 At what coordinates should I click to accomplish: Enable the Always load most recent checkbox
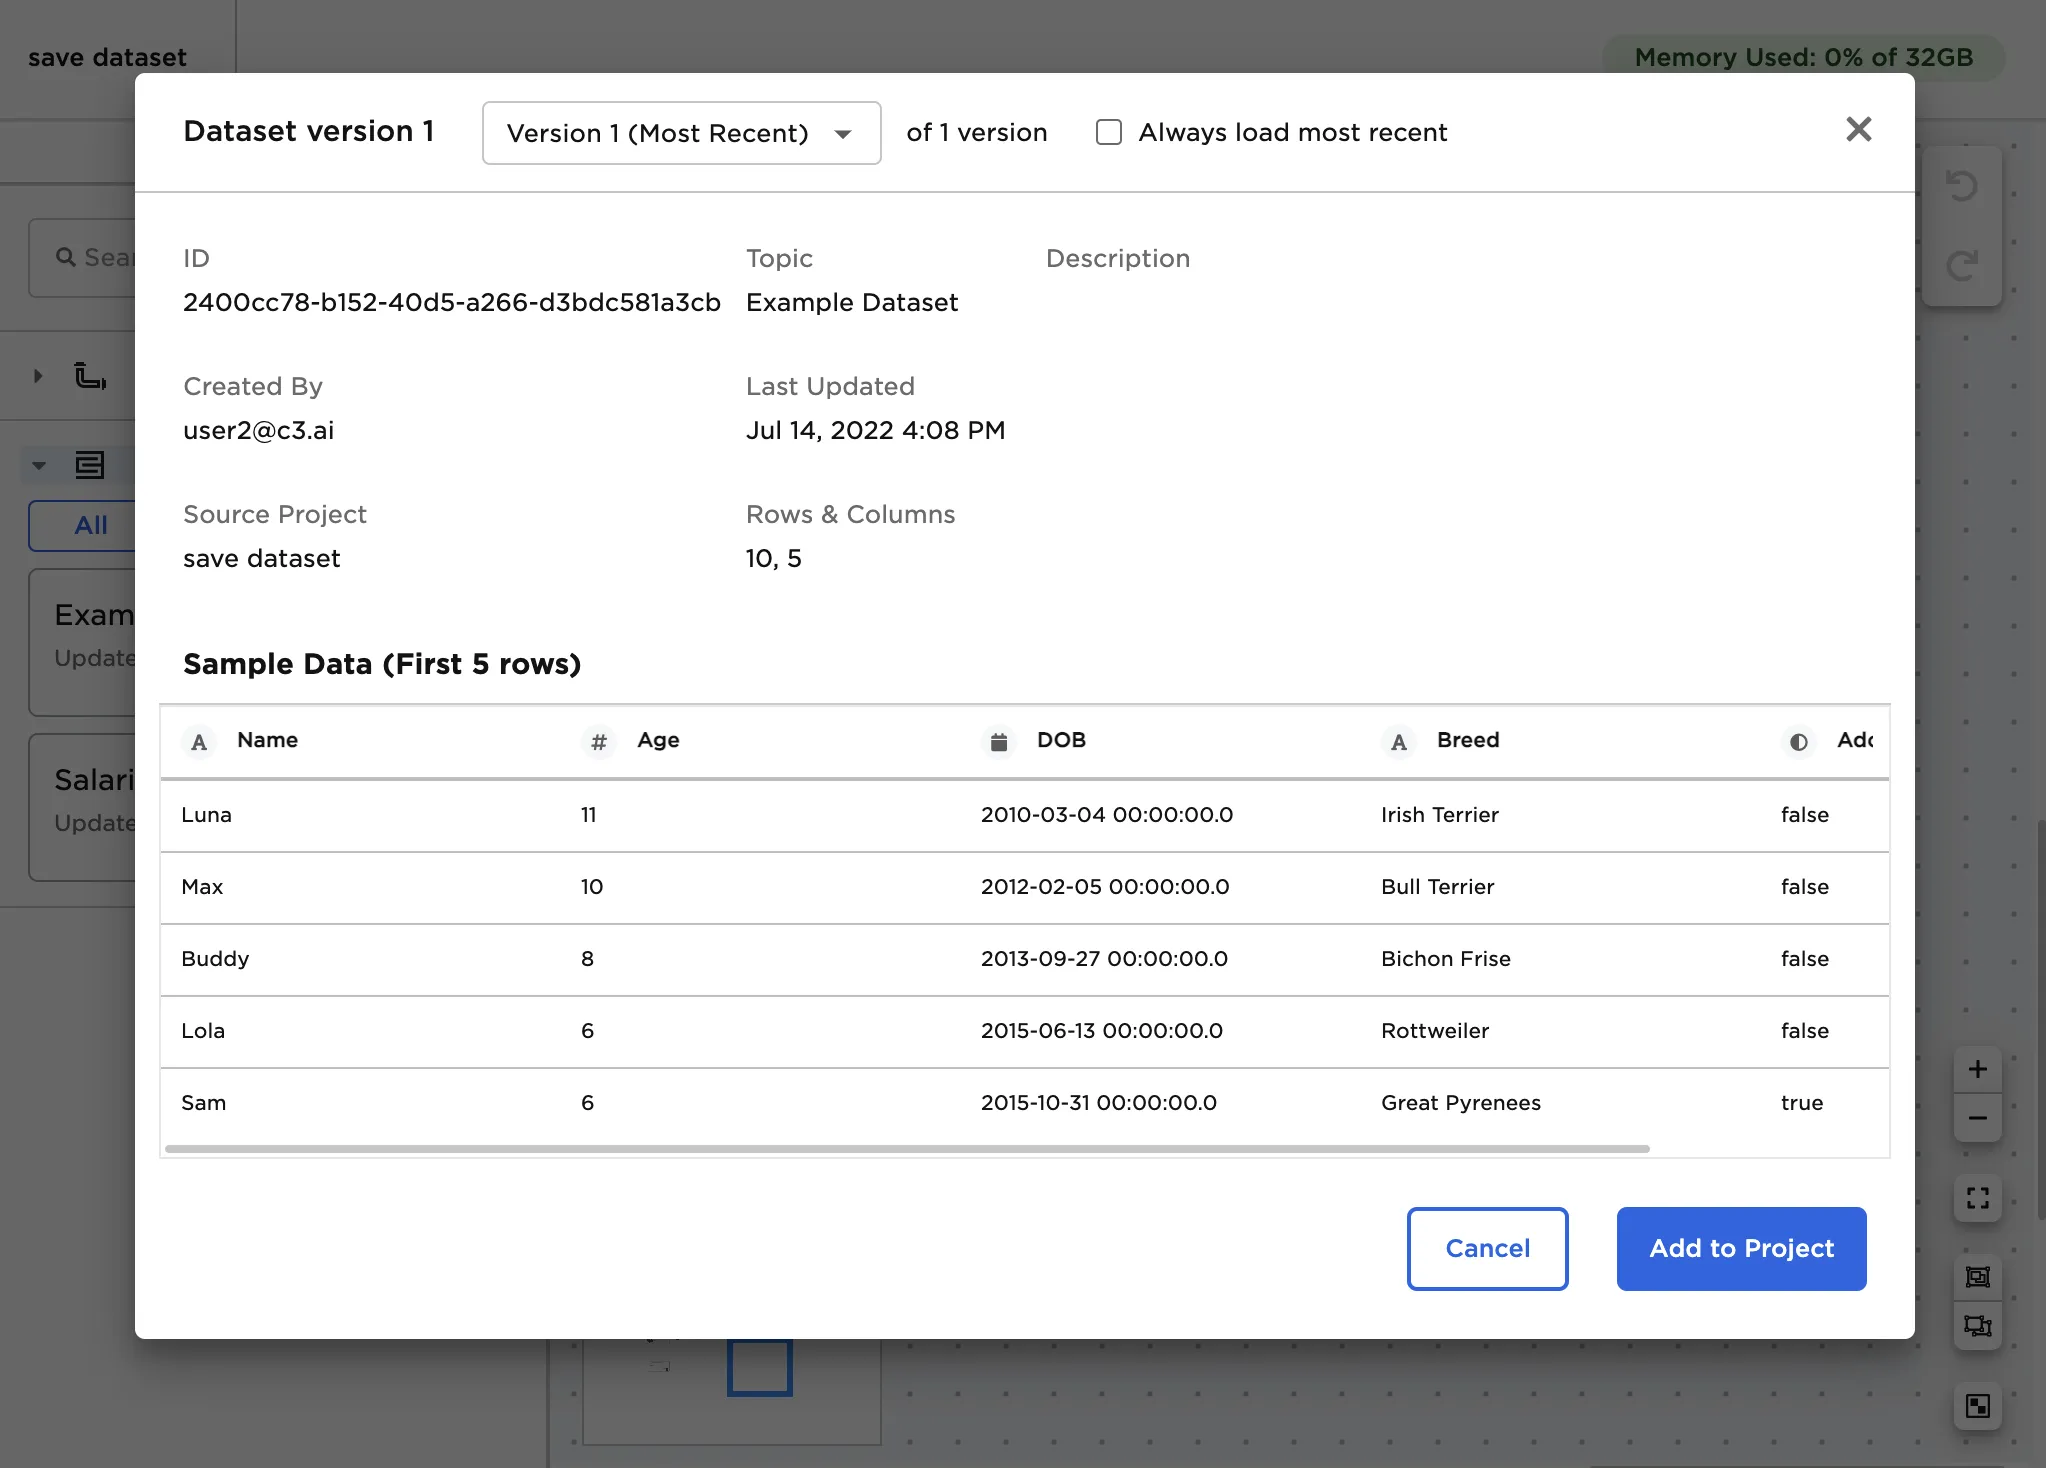(x=1108, y=132)
